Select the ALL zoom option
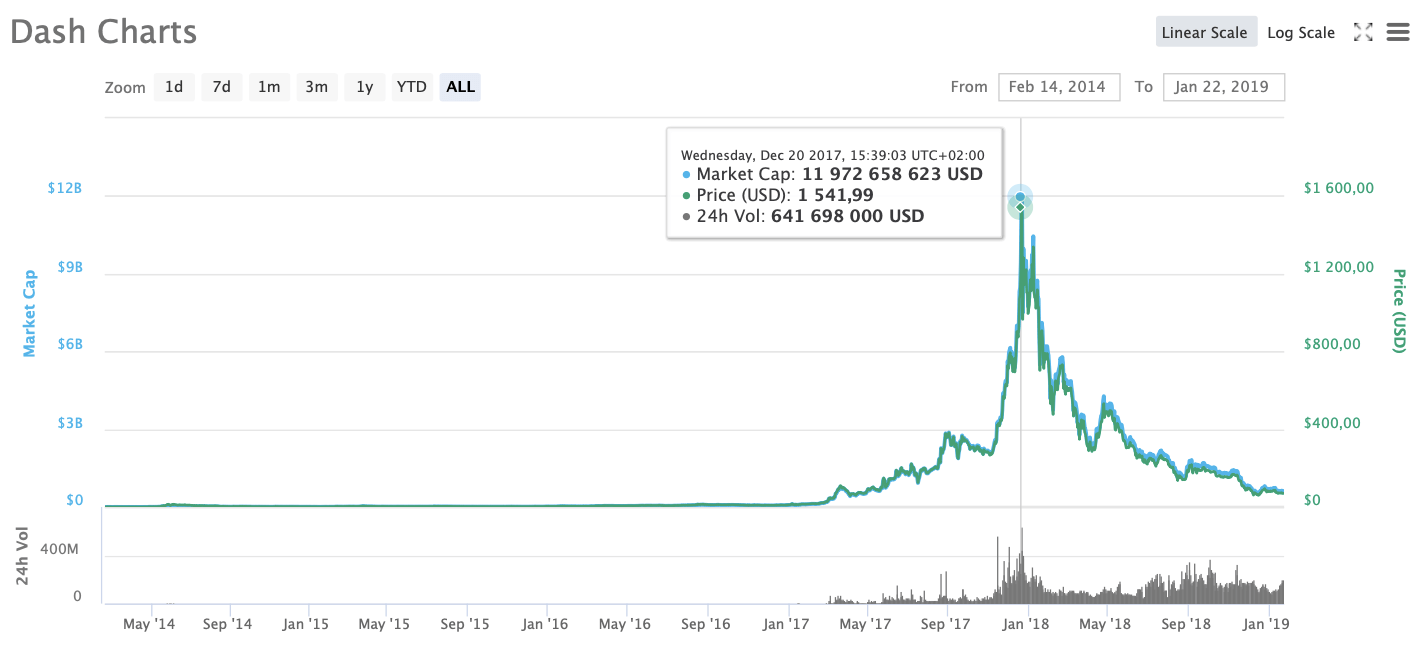This screenshot has width=1418, height=647. tap(460, 87)
